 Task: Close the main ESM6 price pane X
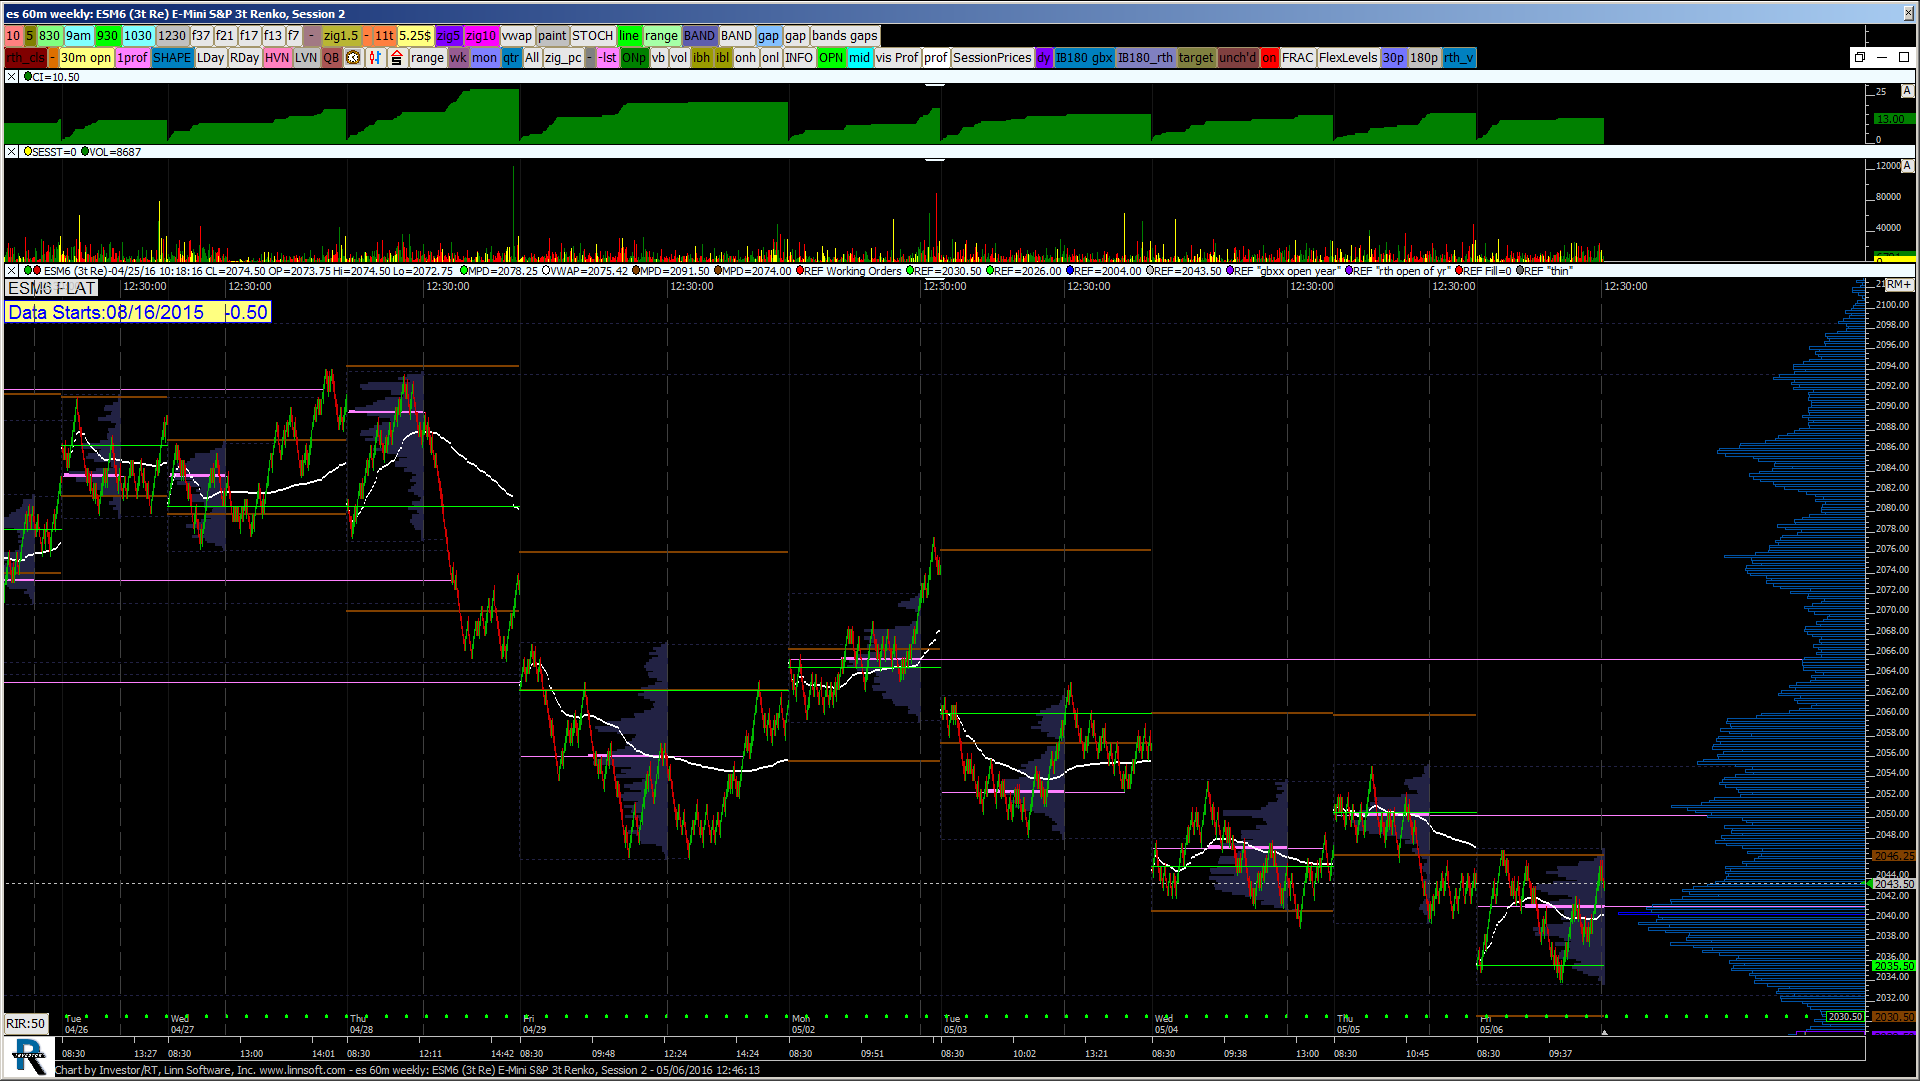tap(12, 271)
